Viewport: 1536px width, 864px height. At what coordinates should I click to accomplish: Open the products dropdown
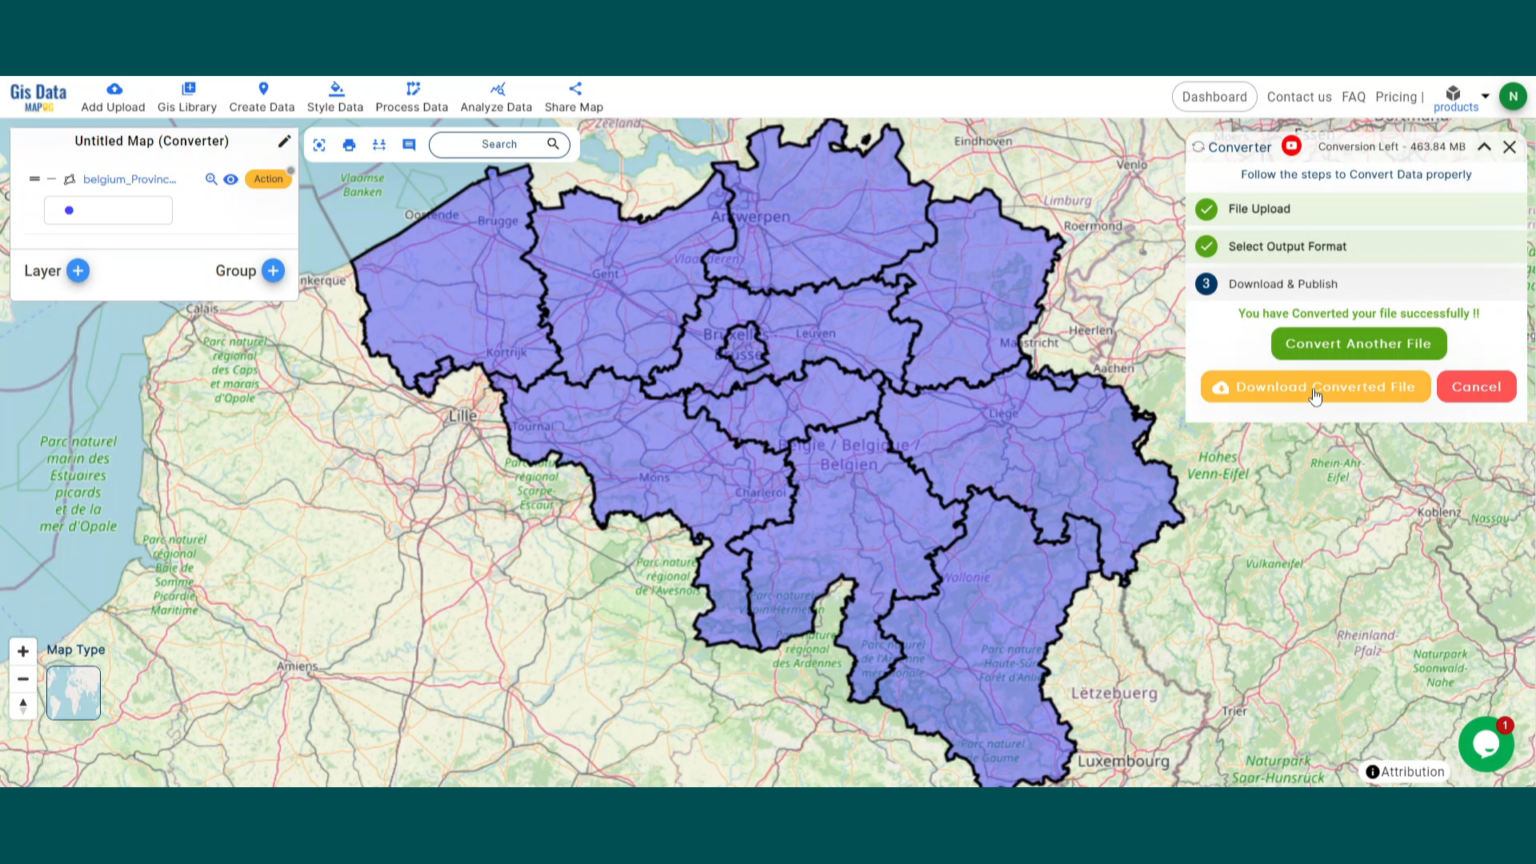click(x=1455, y=96)
